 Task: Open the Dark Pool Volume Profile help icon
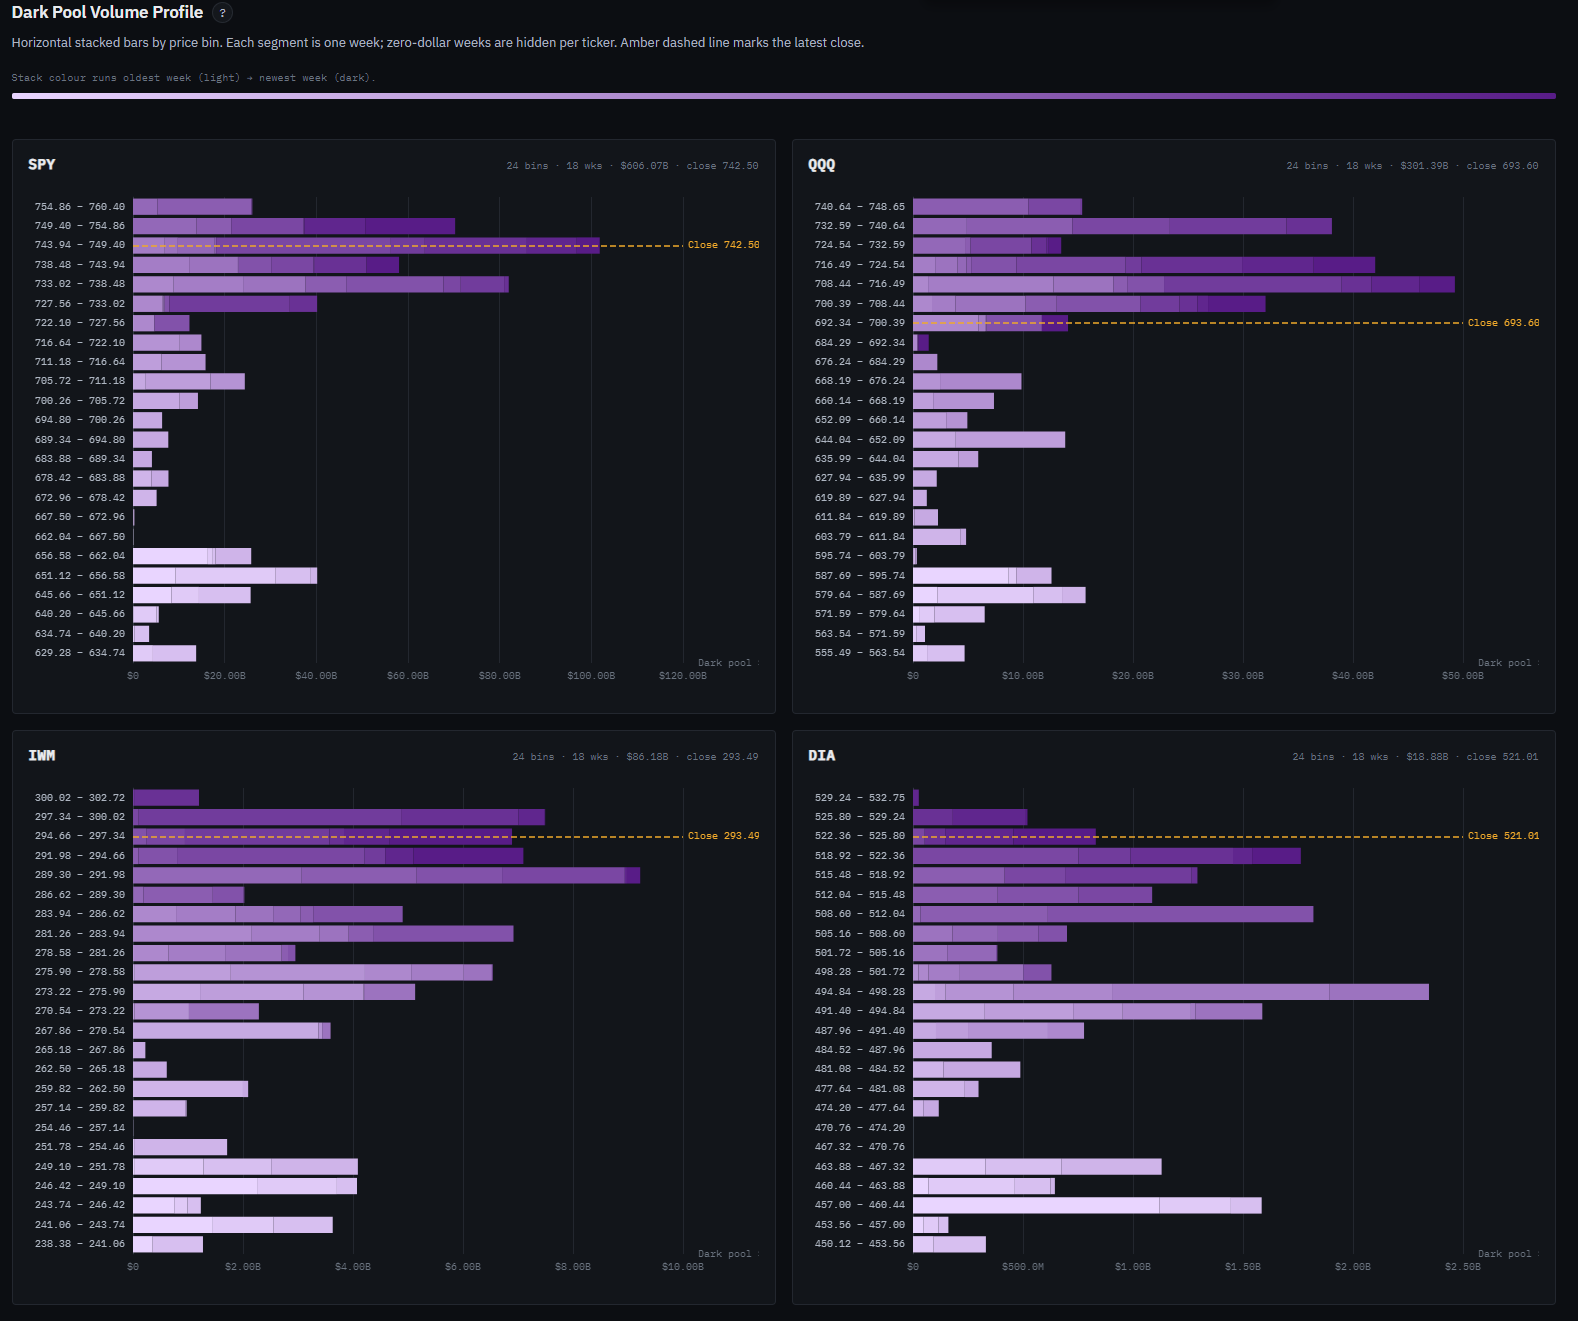coord(223,13)
